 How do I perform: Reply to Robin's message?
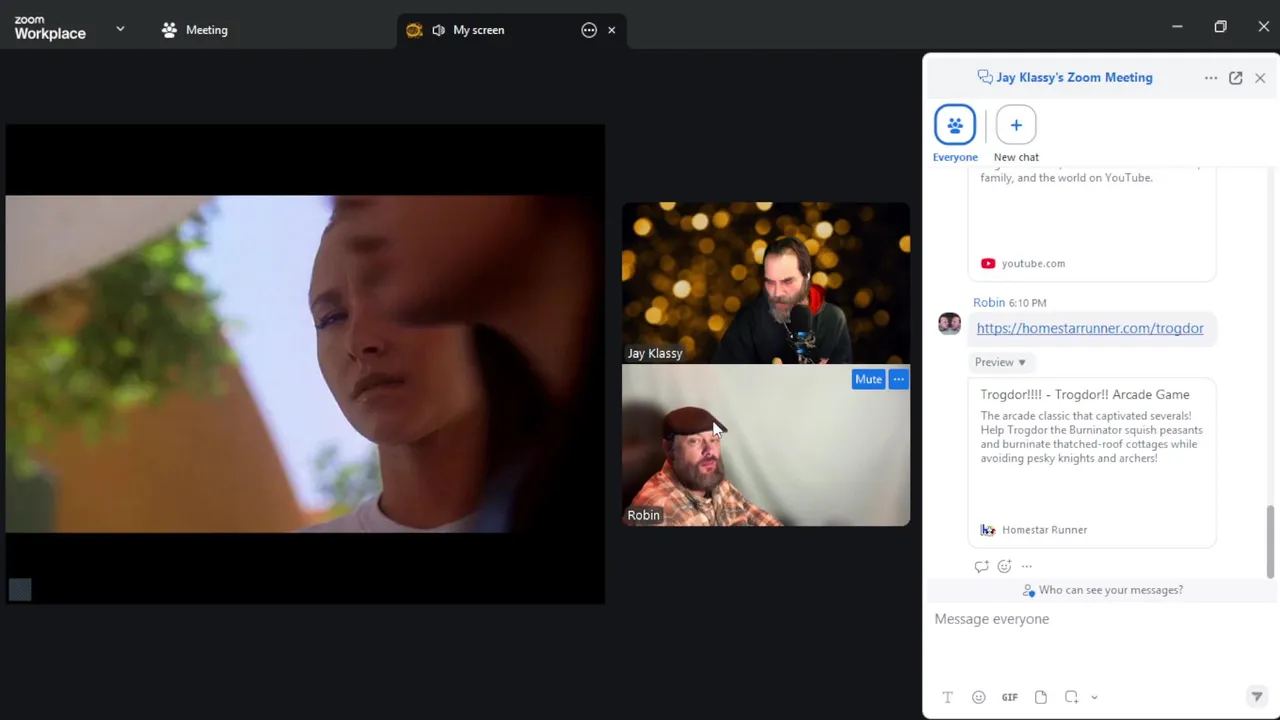click(981, 566)
